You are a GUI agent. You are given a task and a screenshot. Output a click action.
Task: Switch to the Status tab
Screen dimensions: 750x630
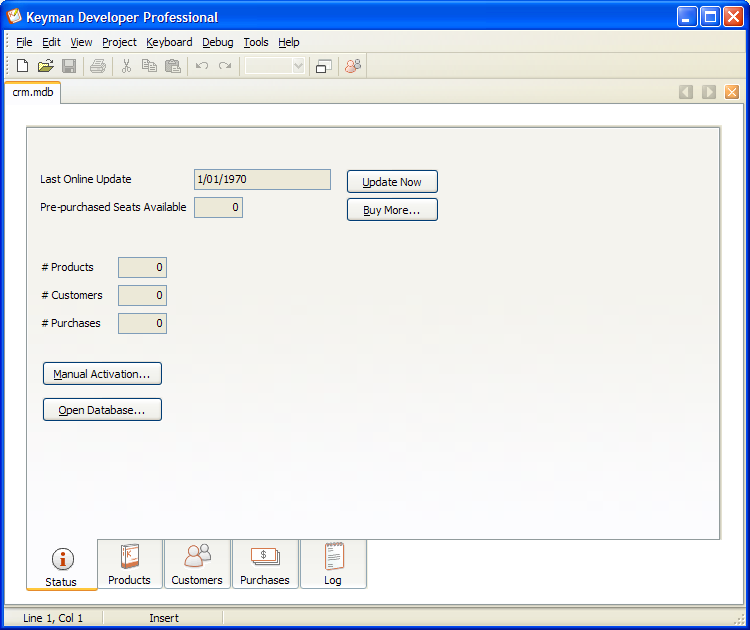[x=62, y=566]
